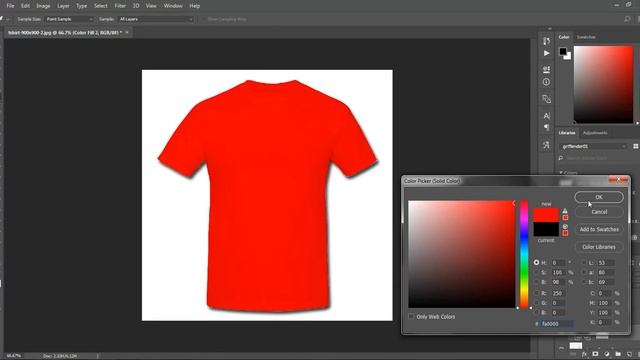Select the H (hue) radio button
Screen dimensions: 640x360
tap(536, 263)
